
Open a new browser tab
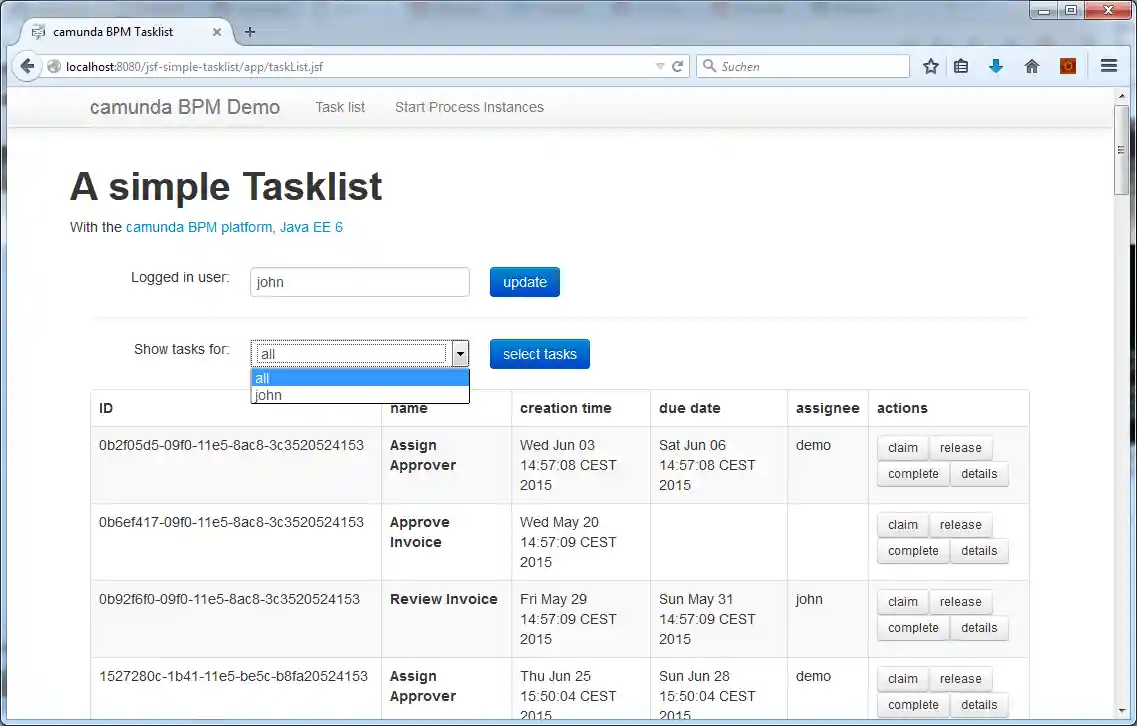pos(250,32)
